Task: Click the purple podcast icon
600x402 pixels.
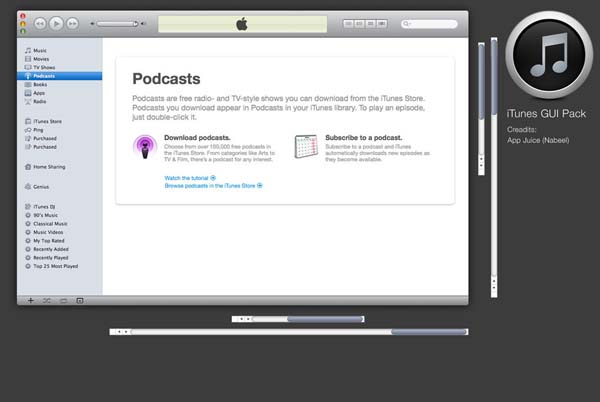Action: [x=145, y=147]
